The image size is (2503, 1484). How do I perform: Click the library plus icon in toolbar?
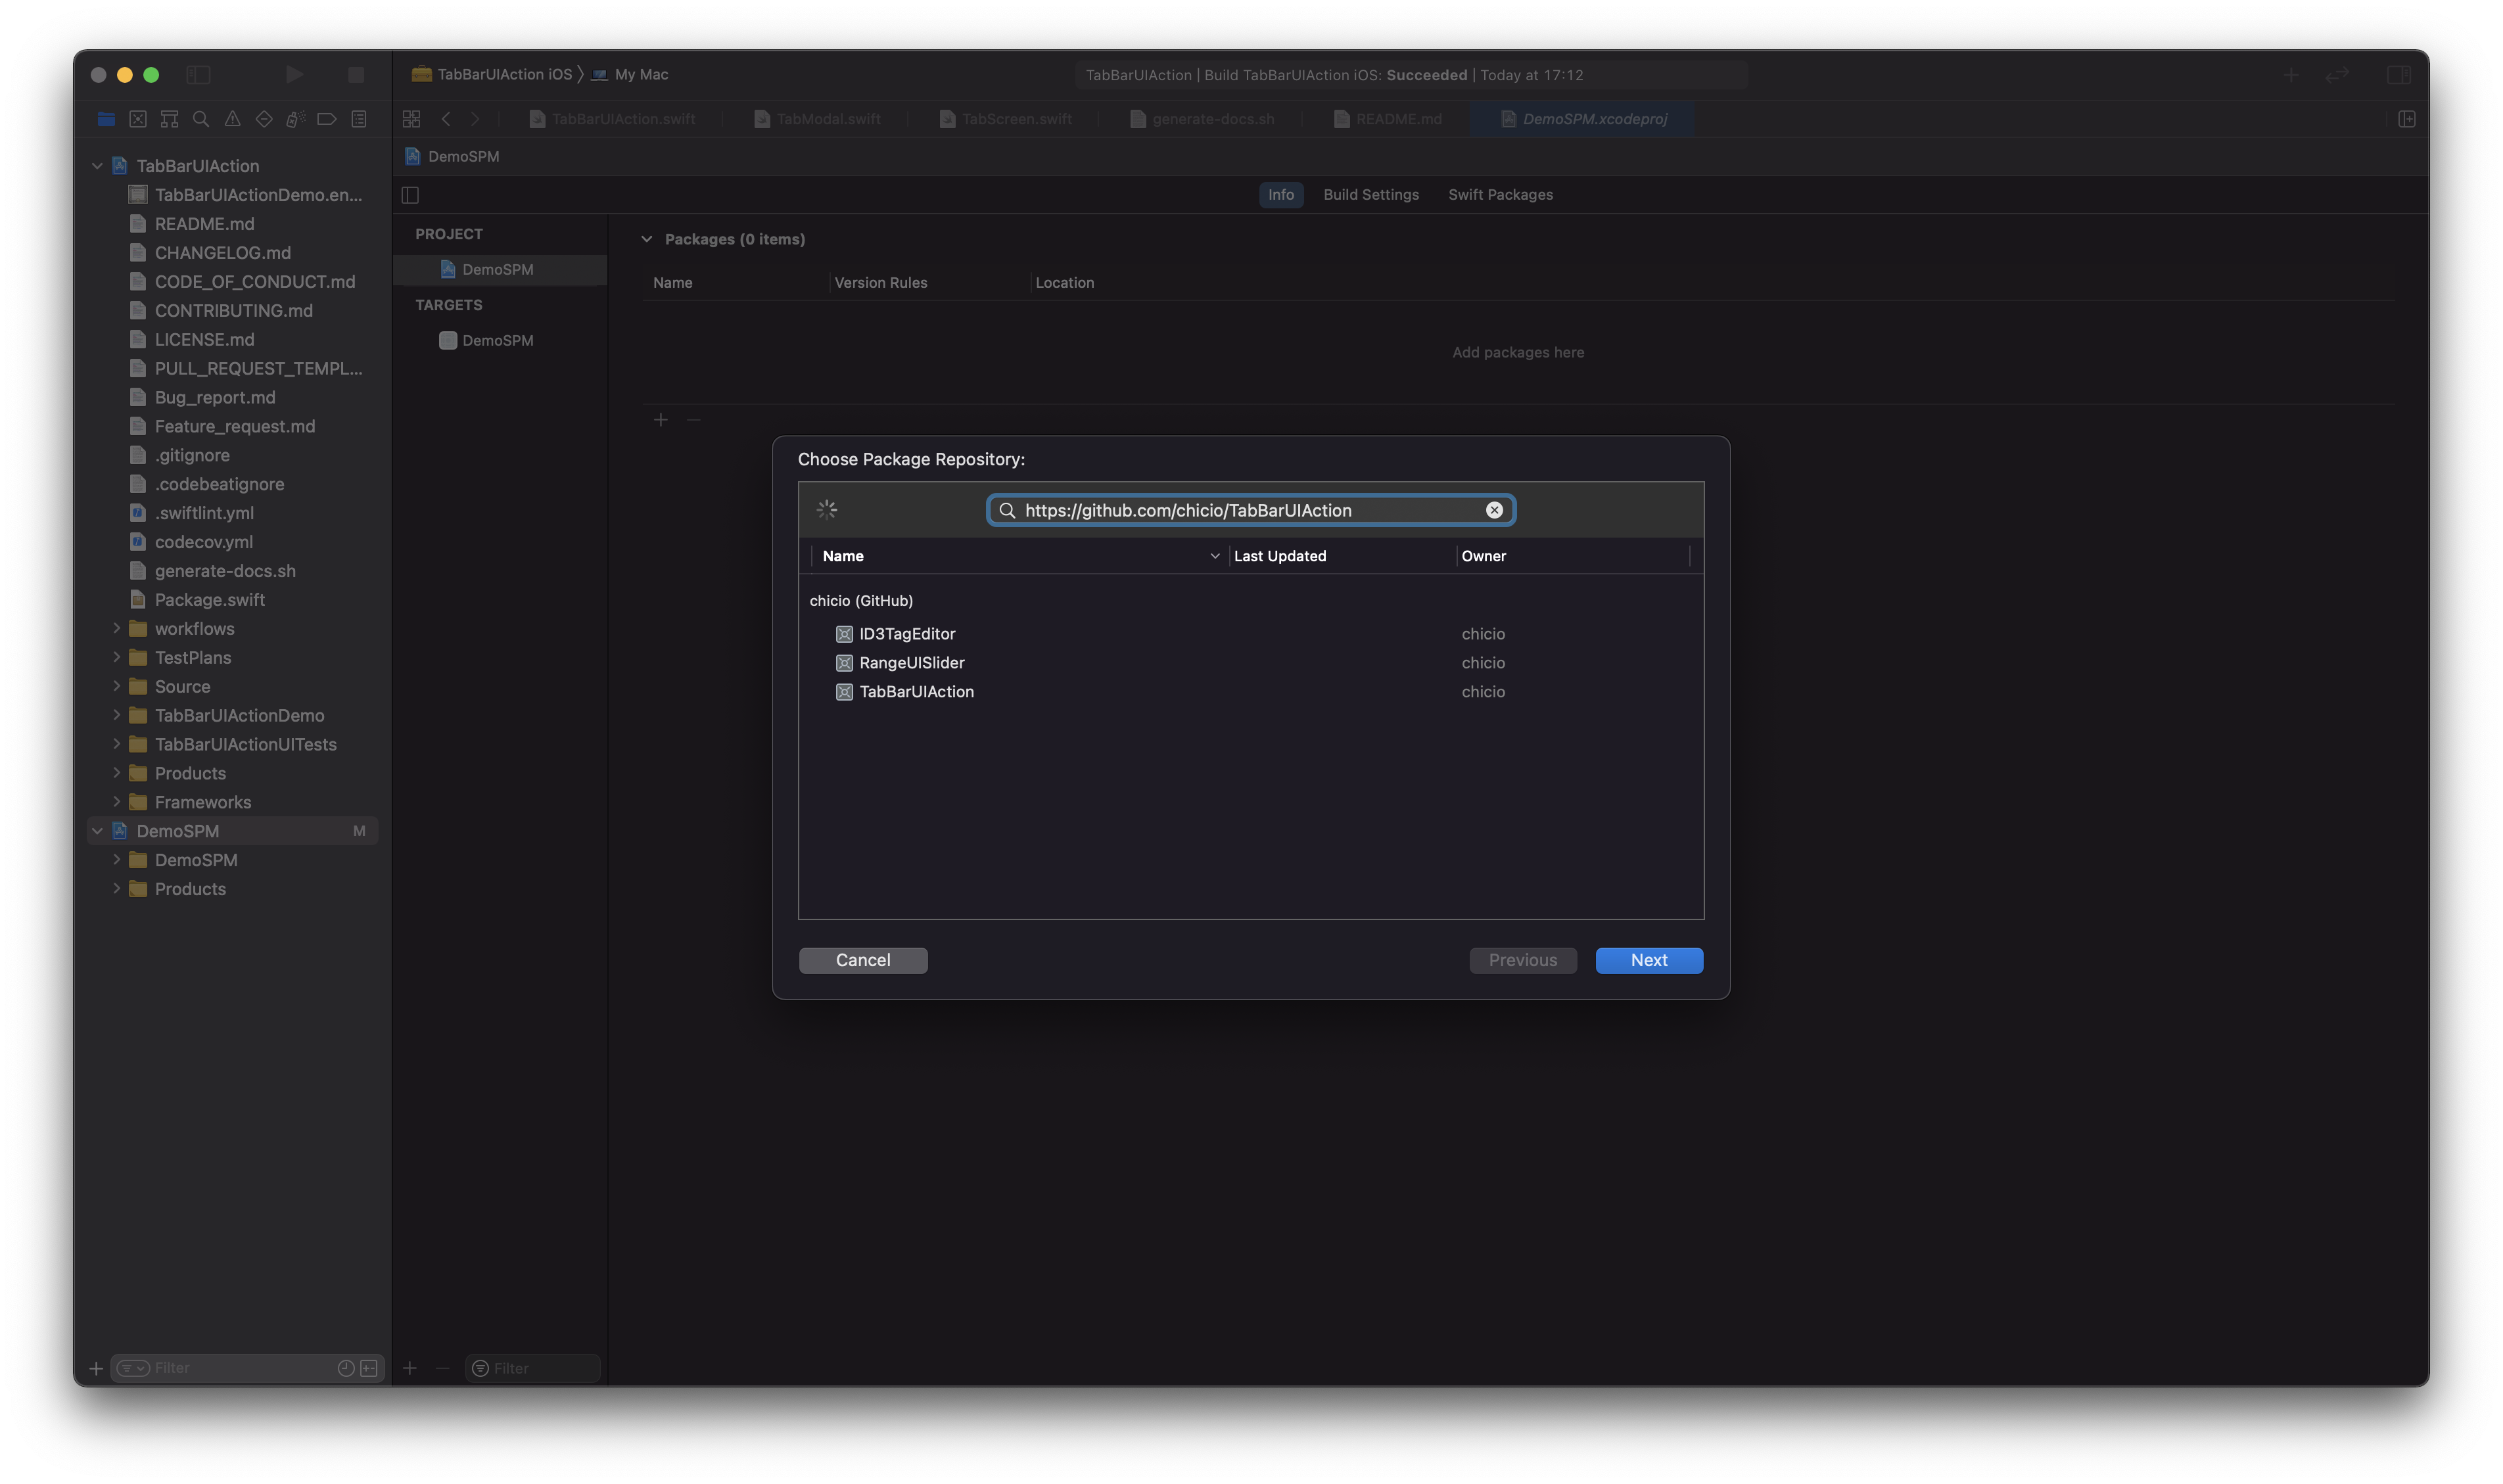(2291, 75)
